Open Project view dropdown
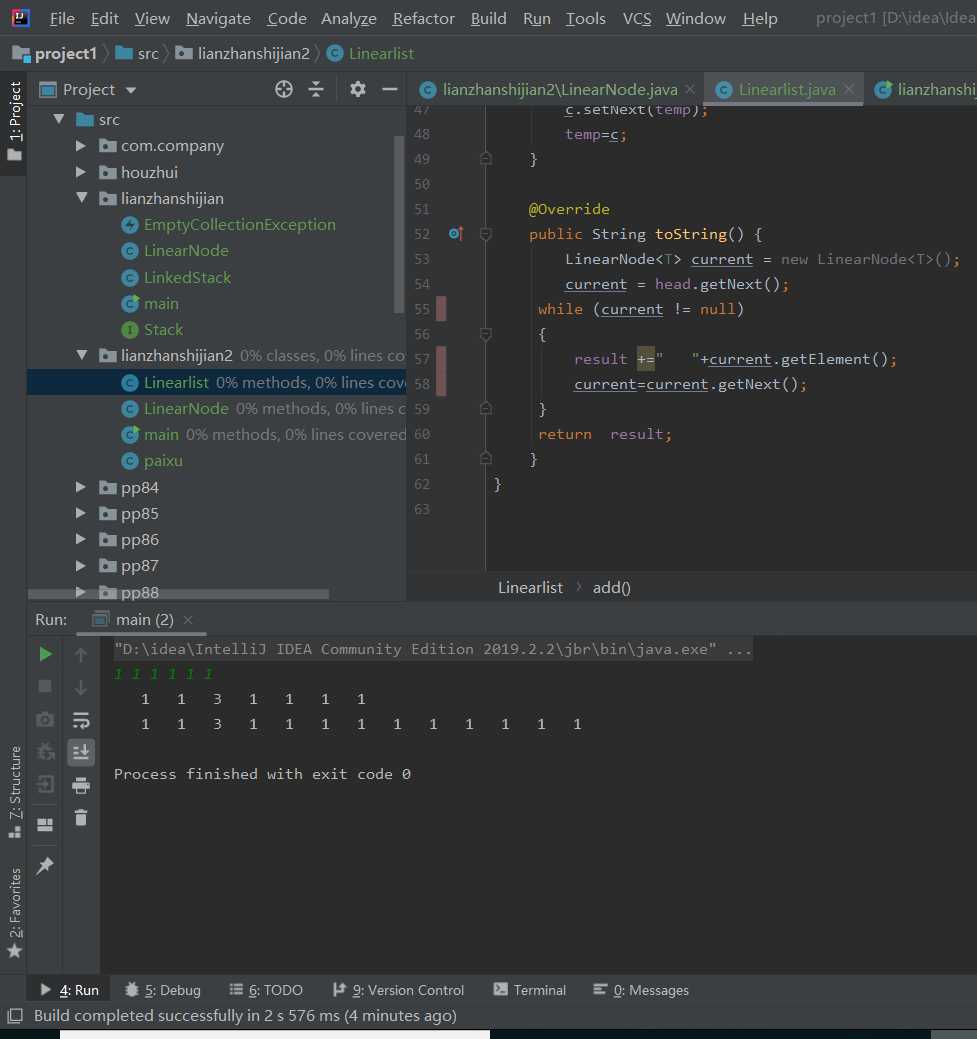Viewport: 977px width, 1039px height. point(131,89)
